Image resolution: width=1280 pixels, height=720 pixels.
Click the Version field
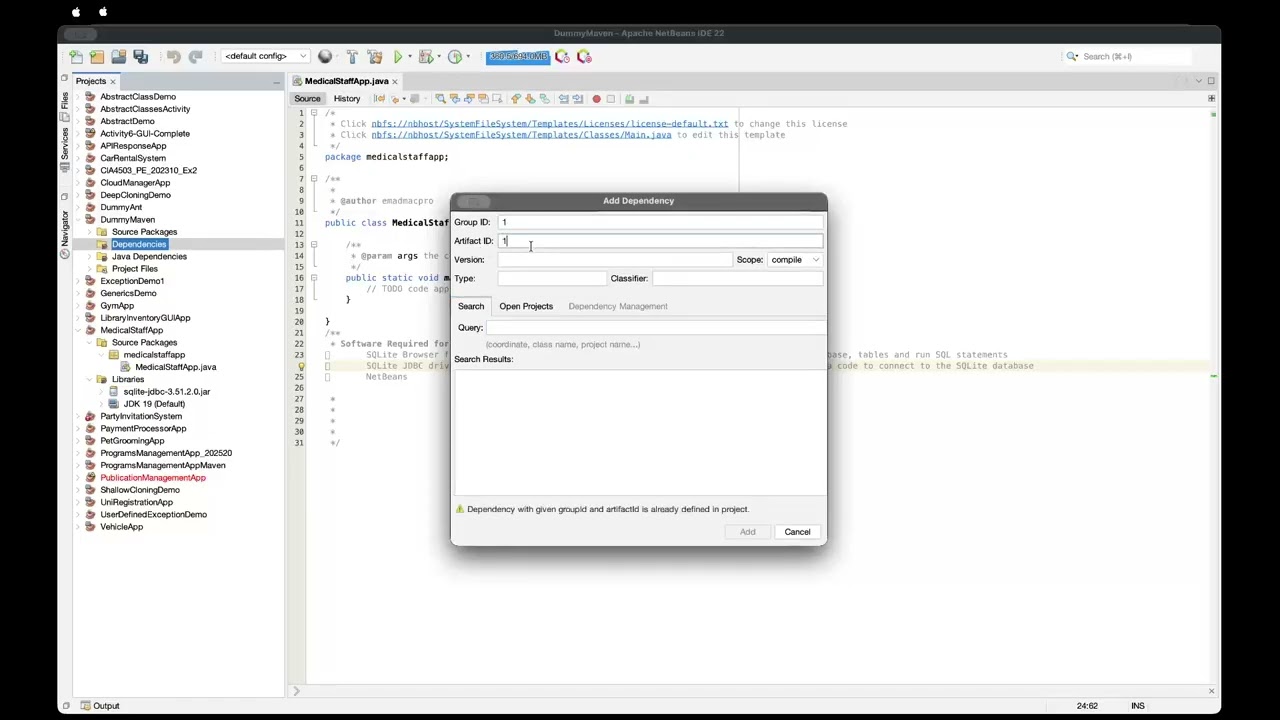615,260
